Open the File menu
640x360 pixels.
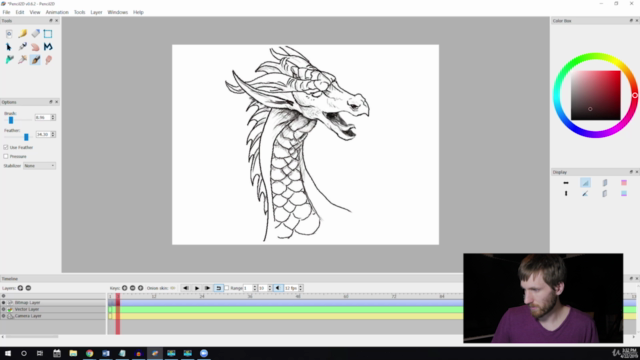point(6,12)
